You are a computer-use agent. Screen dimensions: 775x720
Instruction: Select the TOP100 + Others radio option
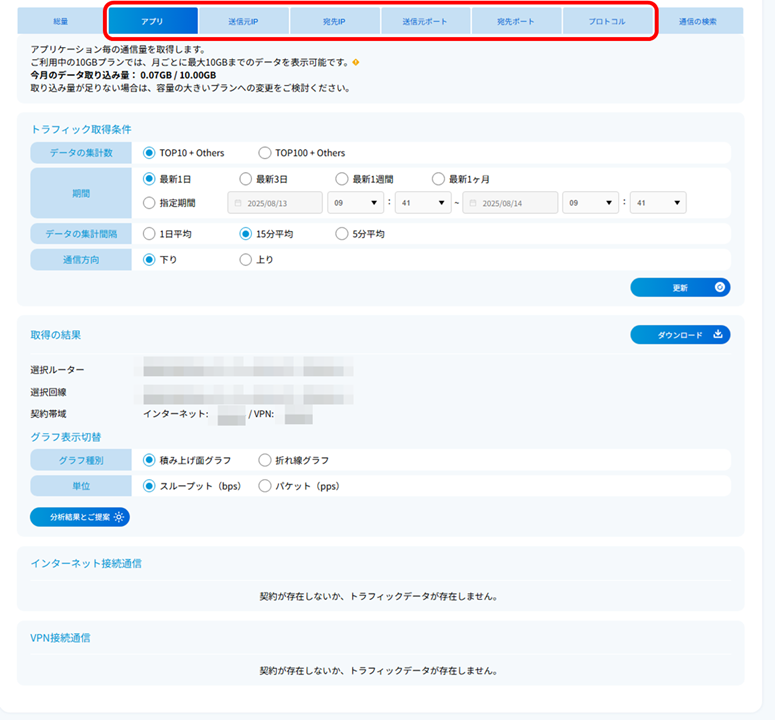pos(265,153)
